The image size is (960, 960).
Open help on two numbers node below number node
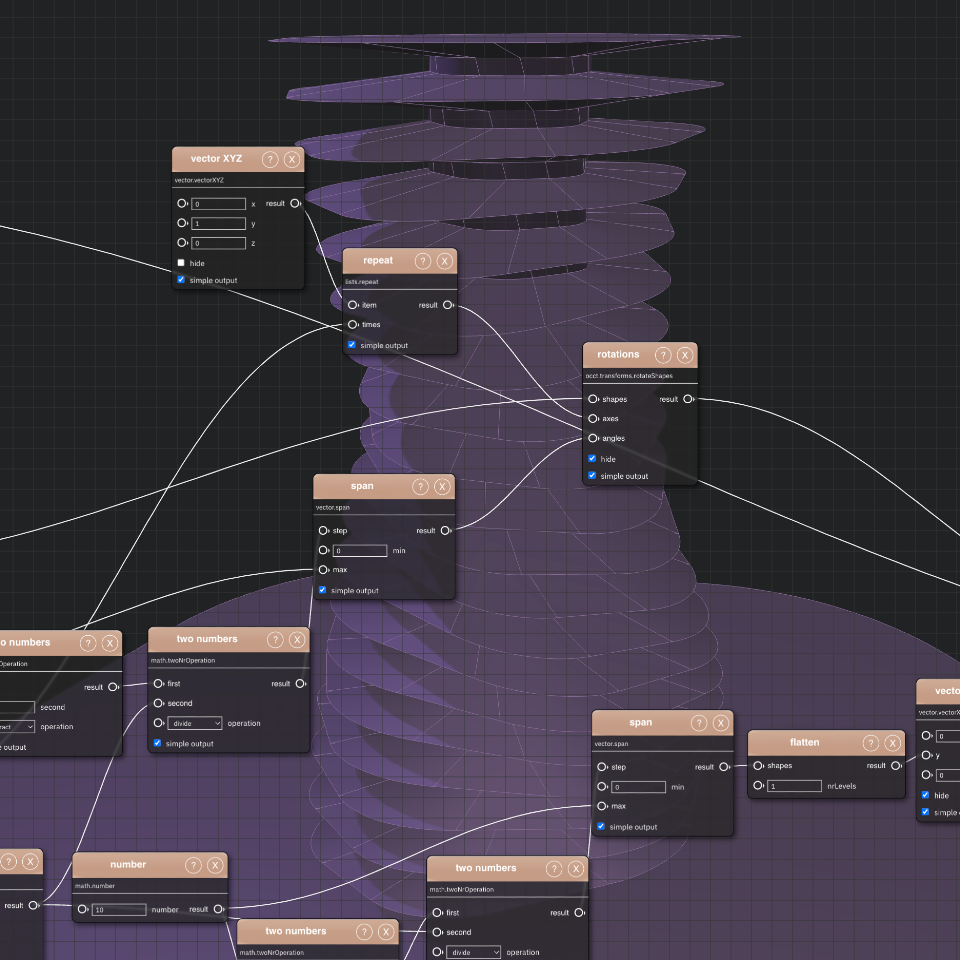[x=364, y=932]
